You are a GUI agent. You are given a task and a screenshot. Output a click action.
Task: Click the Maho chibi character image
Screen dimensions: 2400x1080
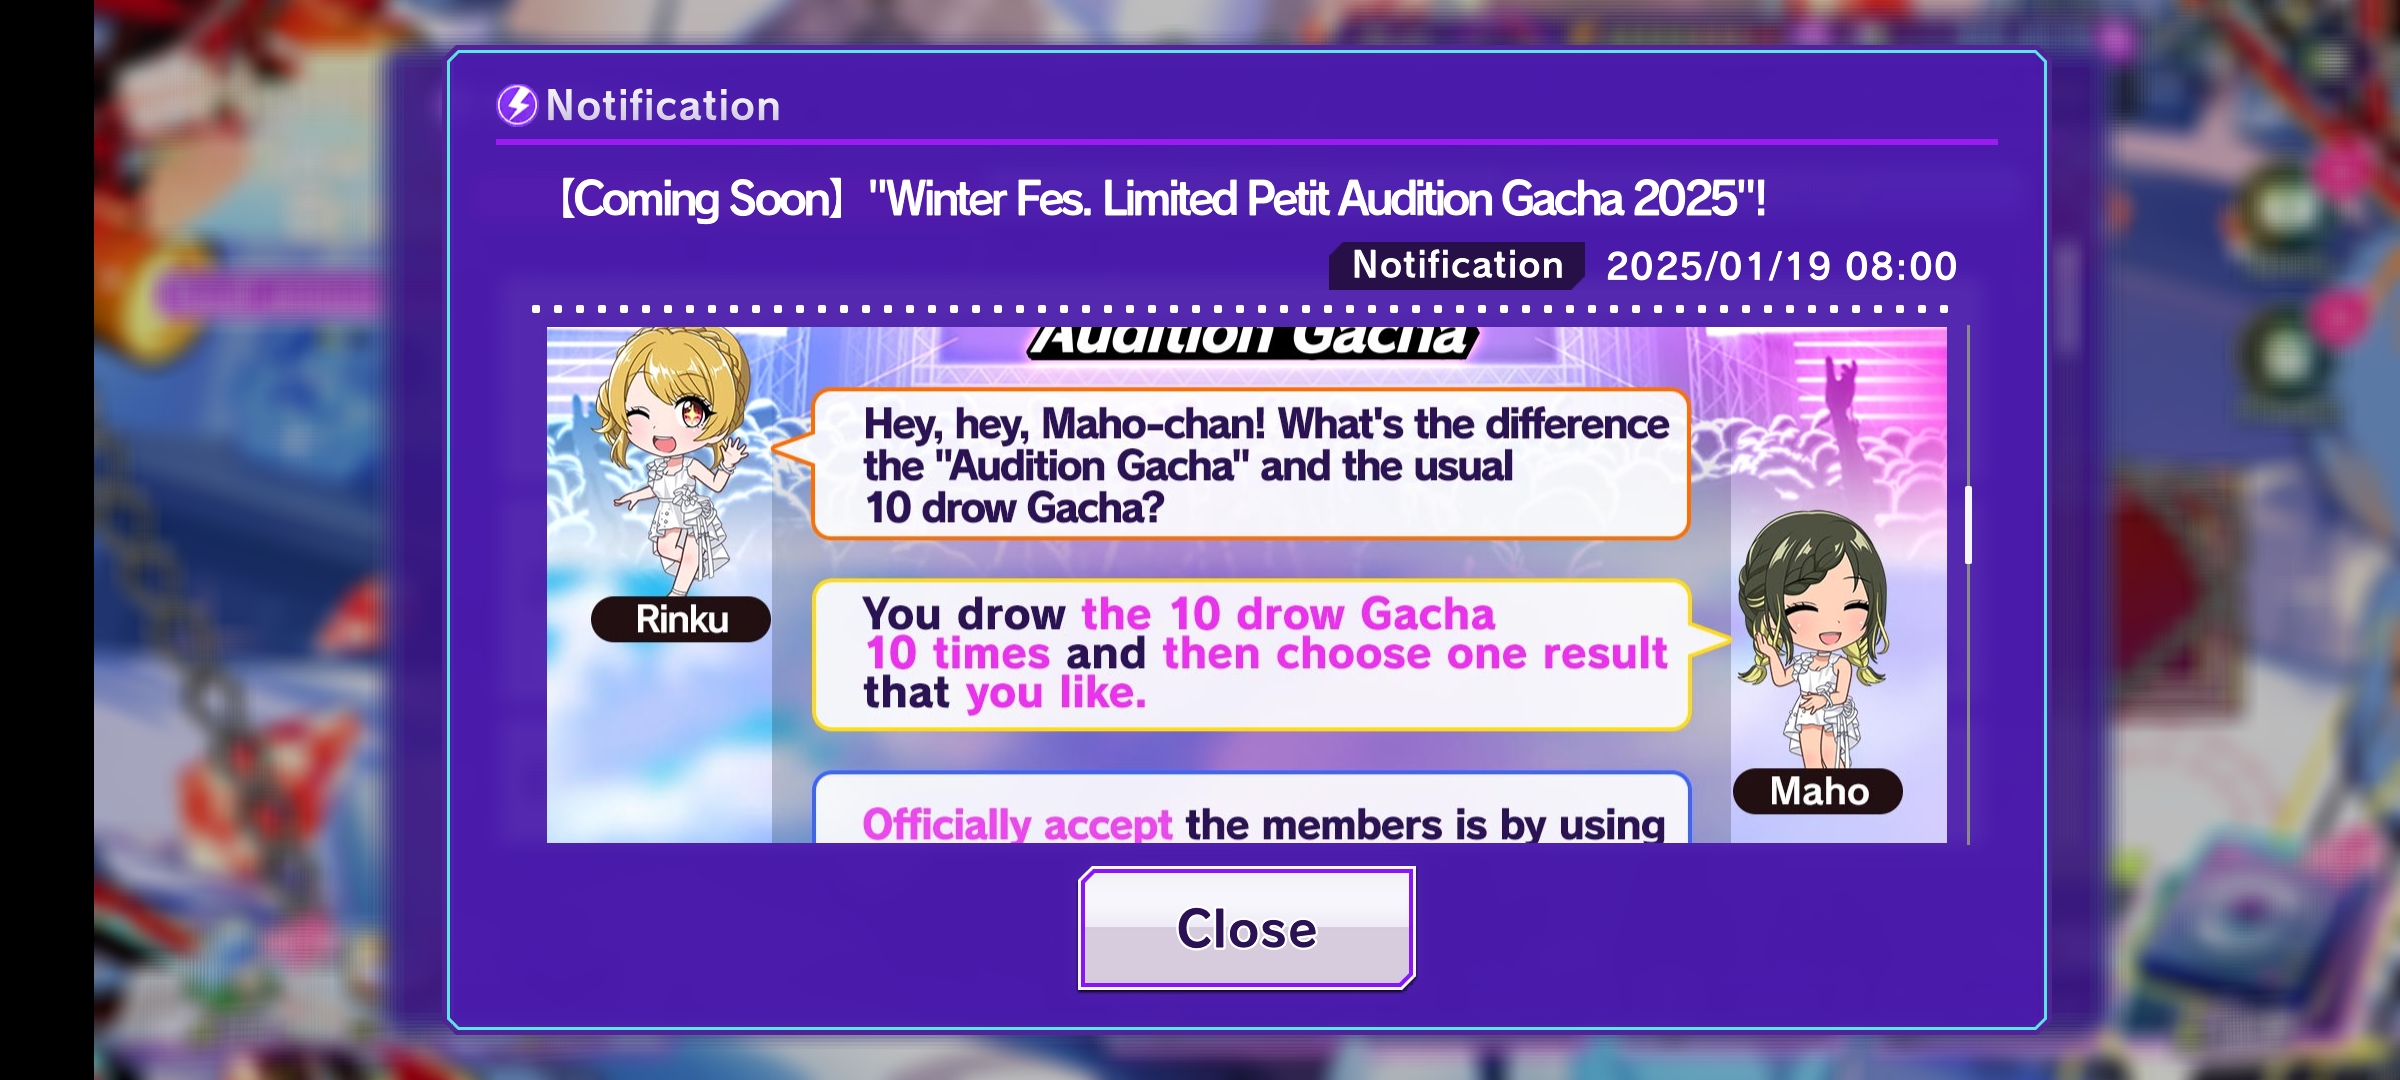pyautogui.click(x=1814, y=640)
